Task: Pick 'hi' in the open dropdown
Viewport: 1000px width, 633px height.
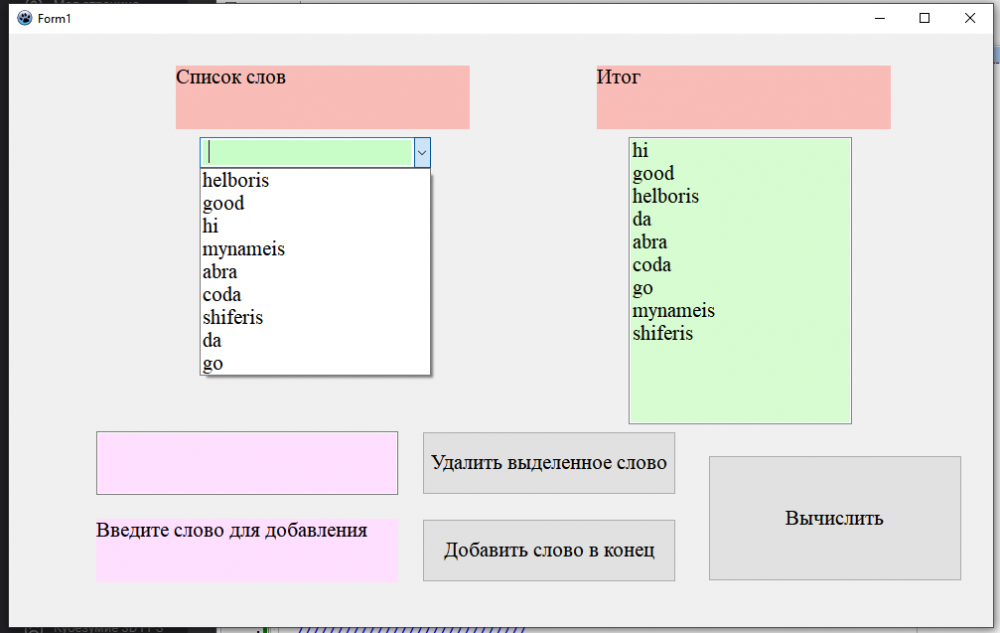Action: pyautogui.click(x=315, y=226)
